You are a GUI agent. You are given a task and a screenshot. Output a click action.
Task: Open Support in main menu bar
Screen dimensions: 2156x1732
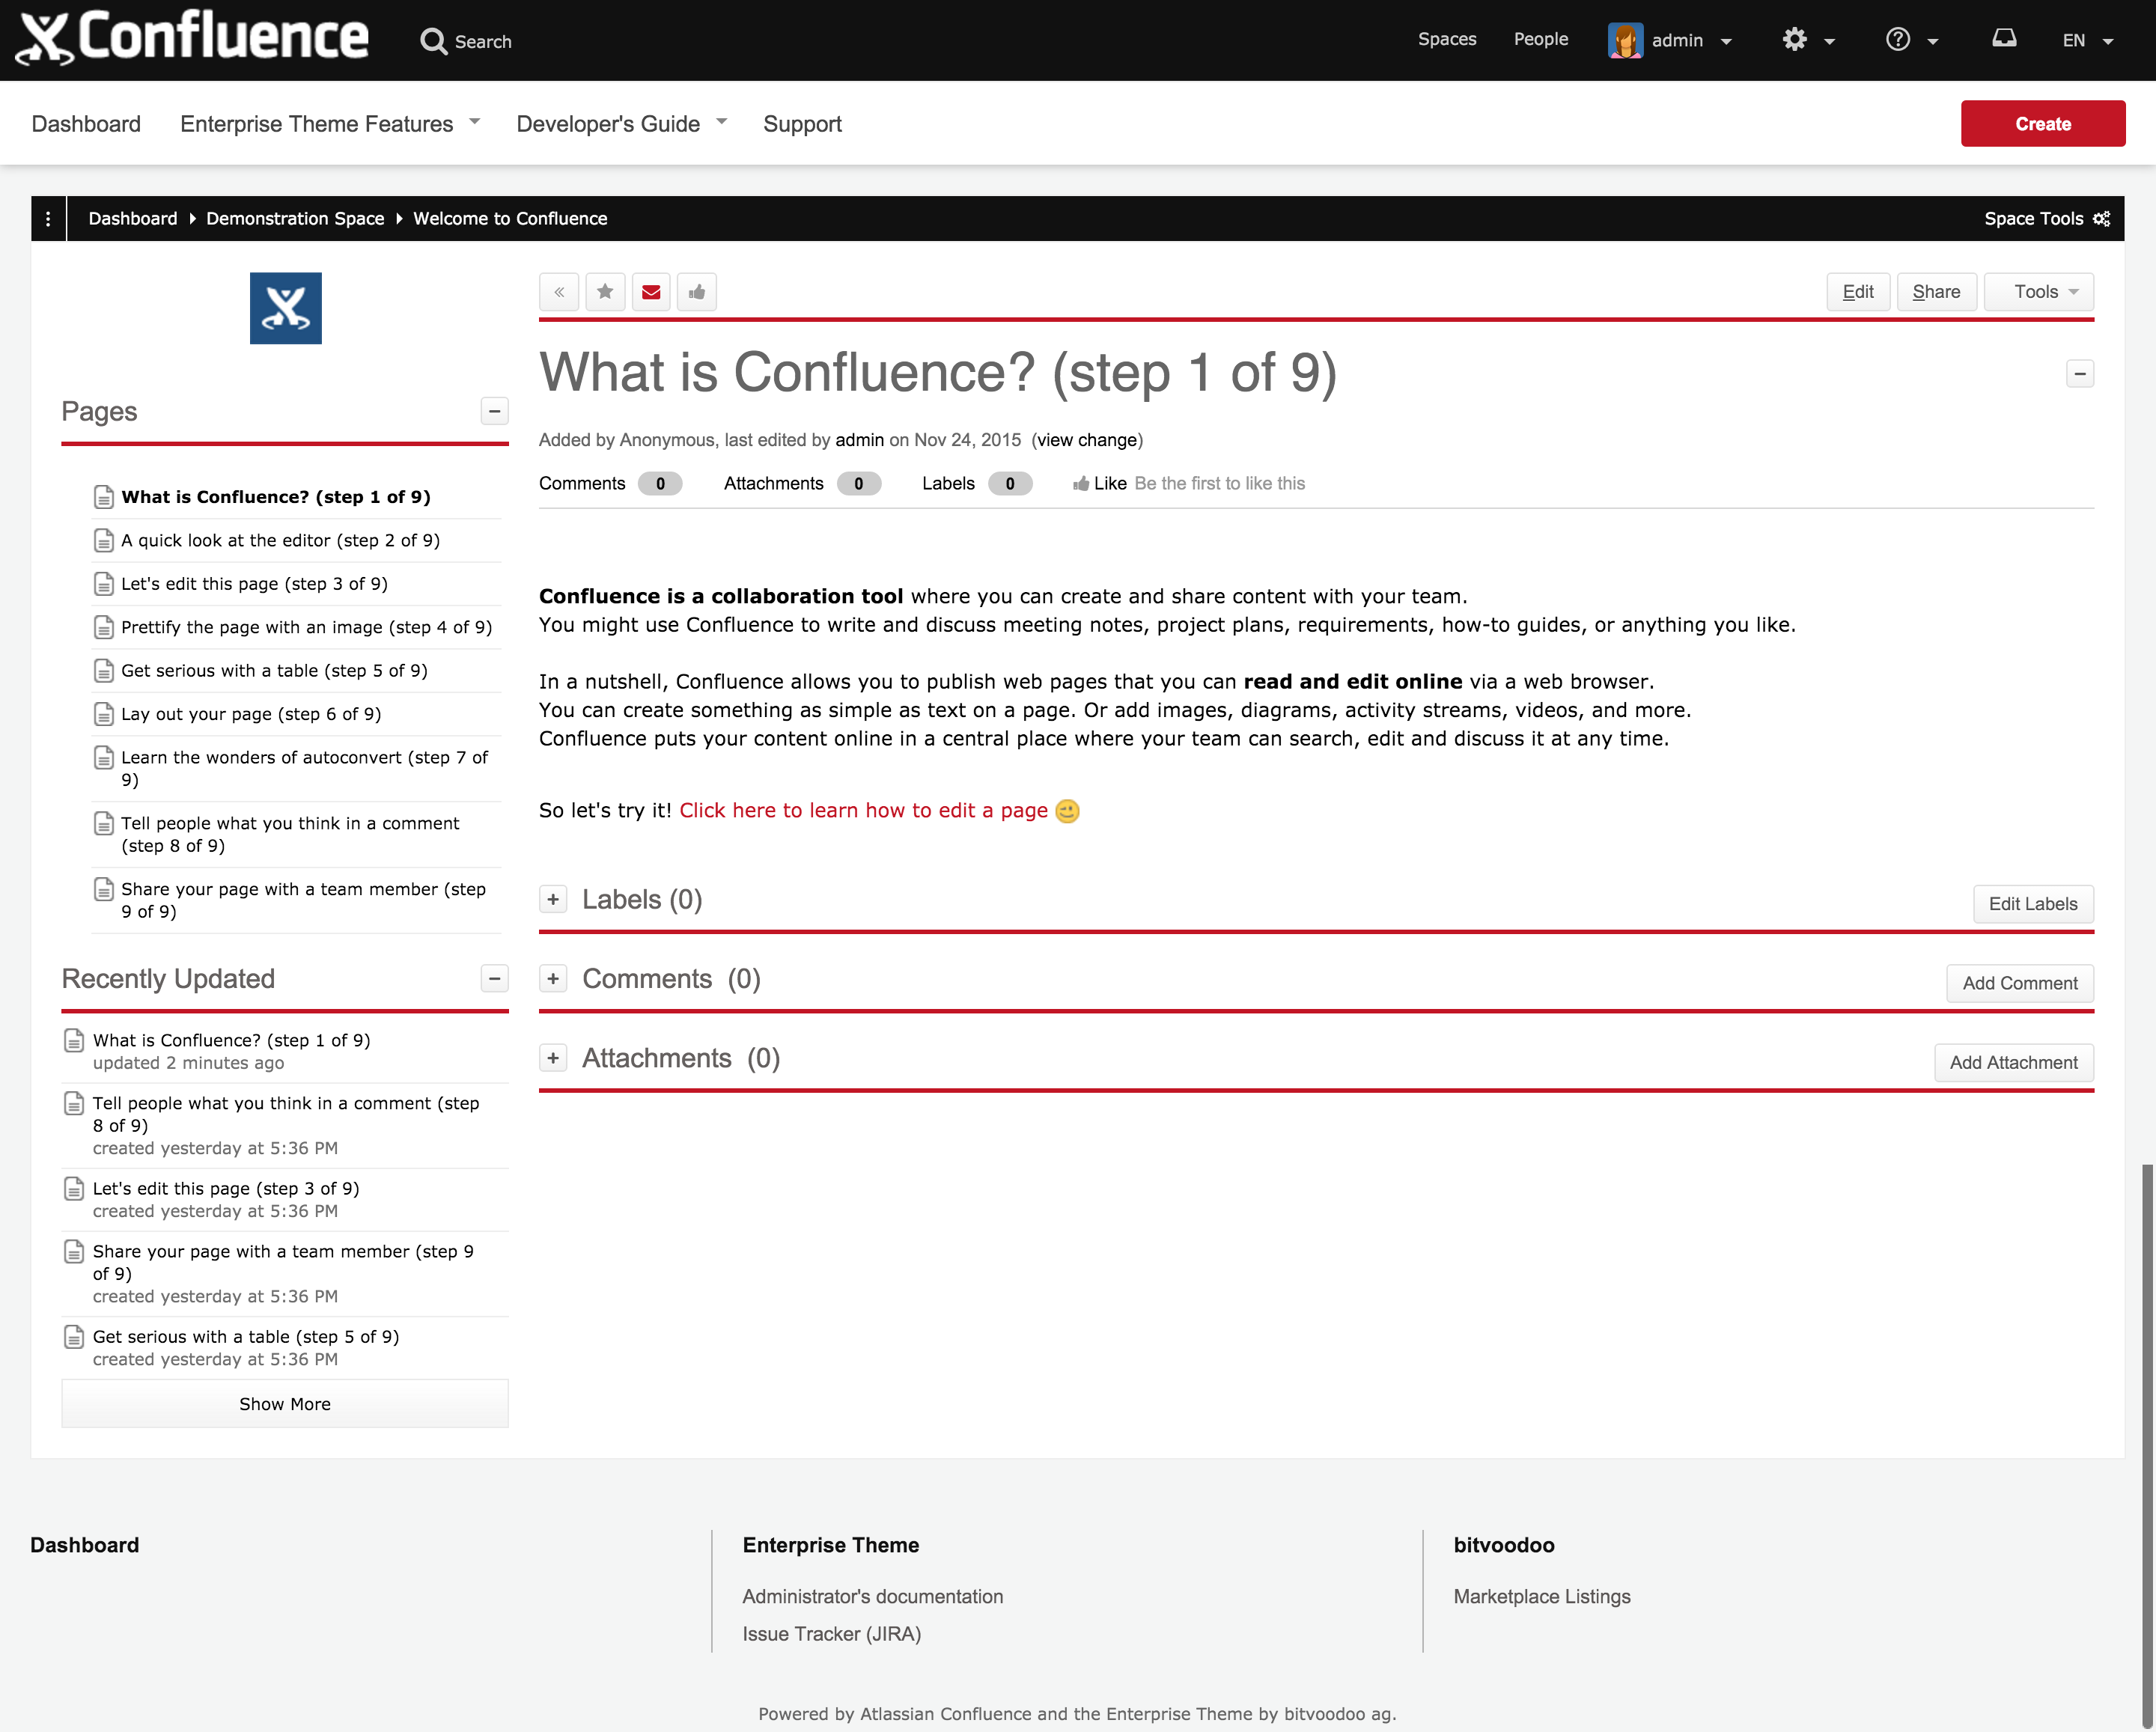[x=802, y=124]
